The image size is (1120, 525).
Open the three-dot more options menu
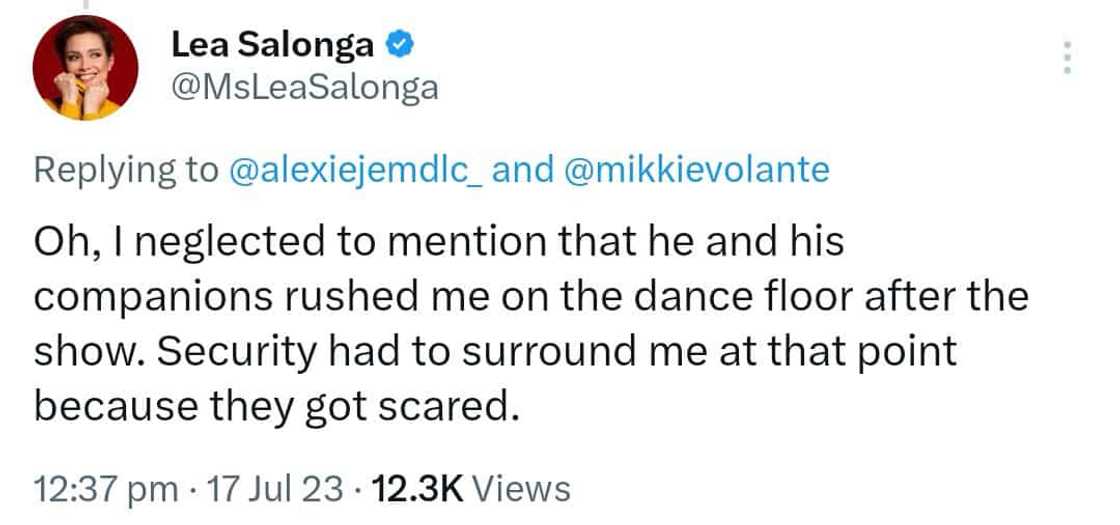[1068, 57]
